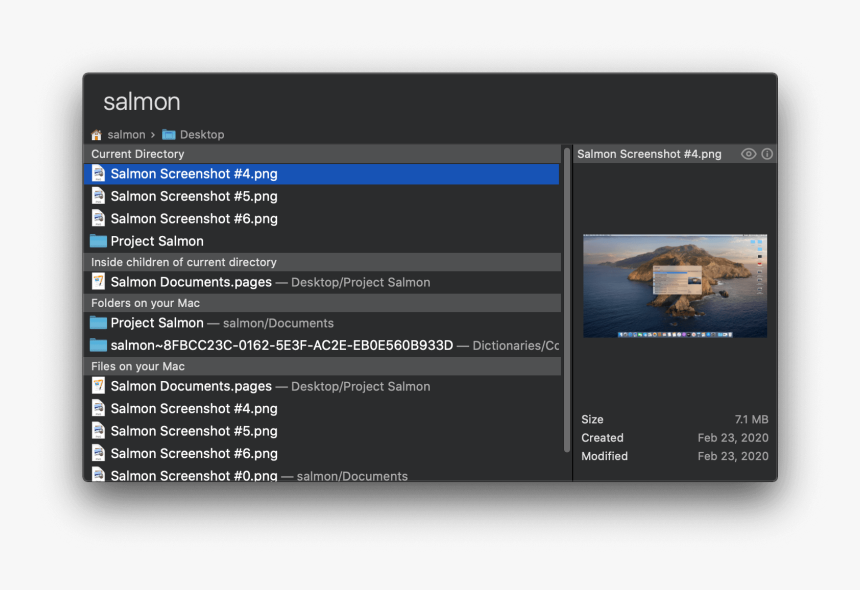Click the Desktop folder icon in breadcrumb

(169, 135)
